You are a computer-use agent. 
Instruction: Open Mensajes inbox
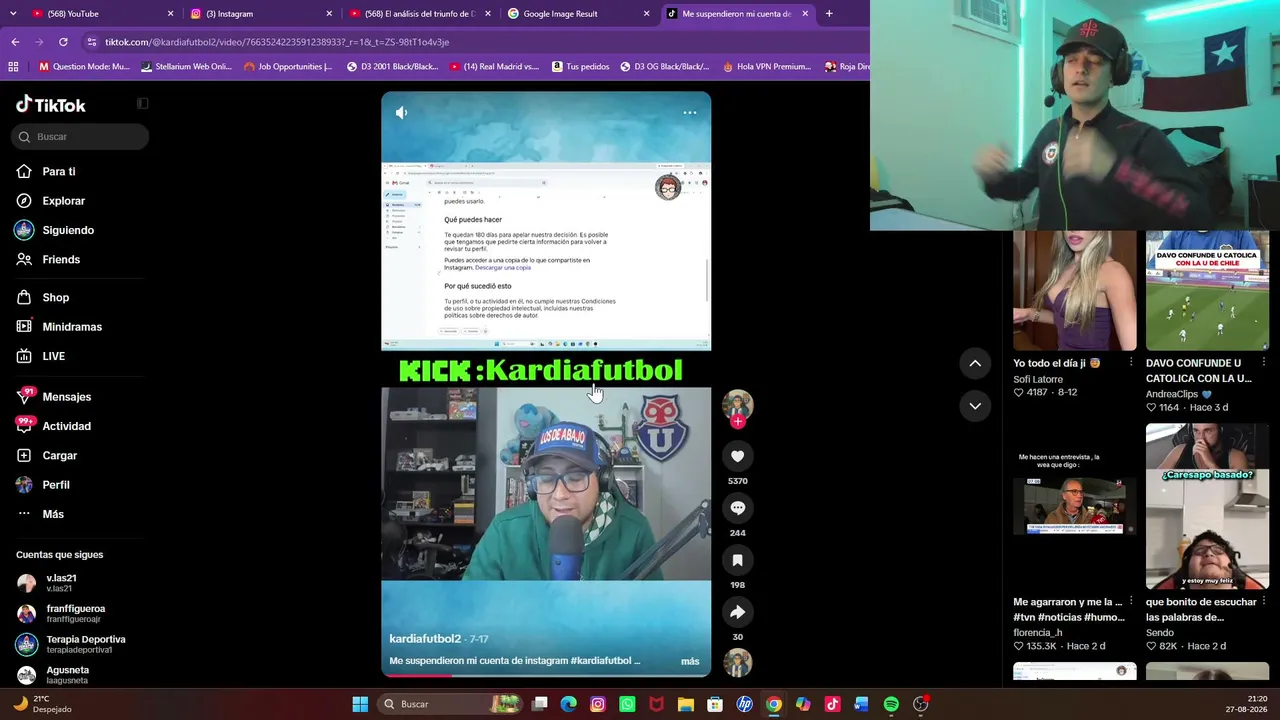pyautogui.click(x=54, y=397)
